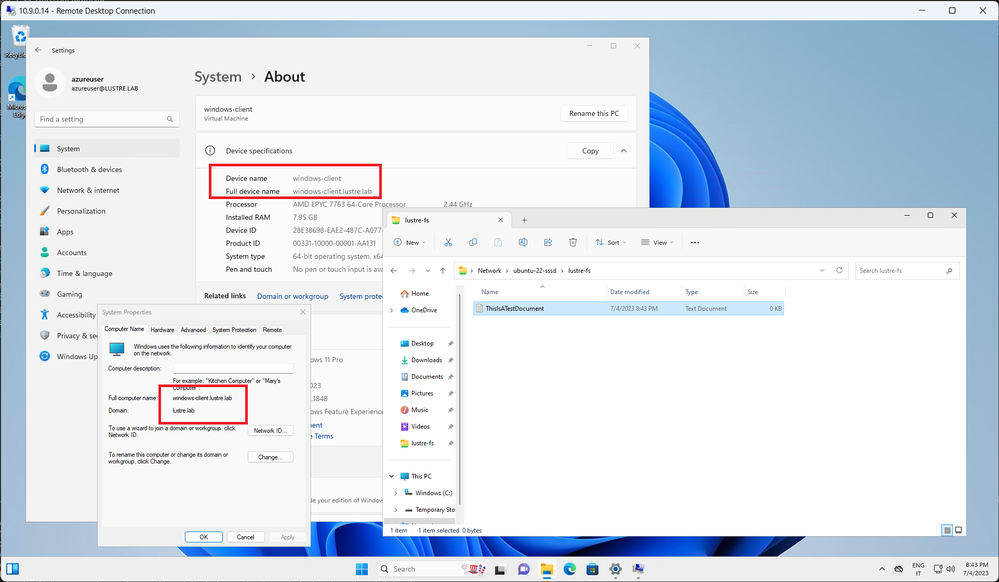
Task: Click the Network ID... button
Action: coord(270,430)
